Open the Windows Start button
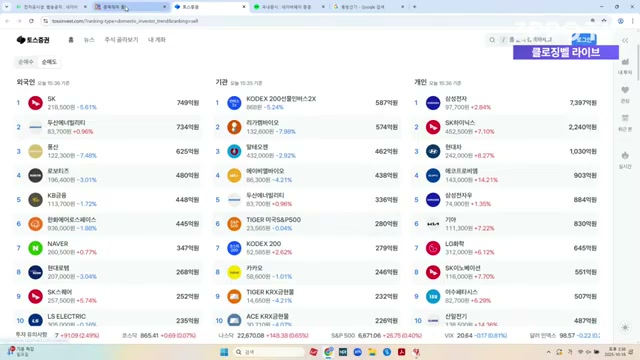The width and height of the screenshot is (640, 360). click(224, 352)
